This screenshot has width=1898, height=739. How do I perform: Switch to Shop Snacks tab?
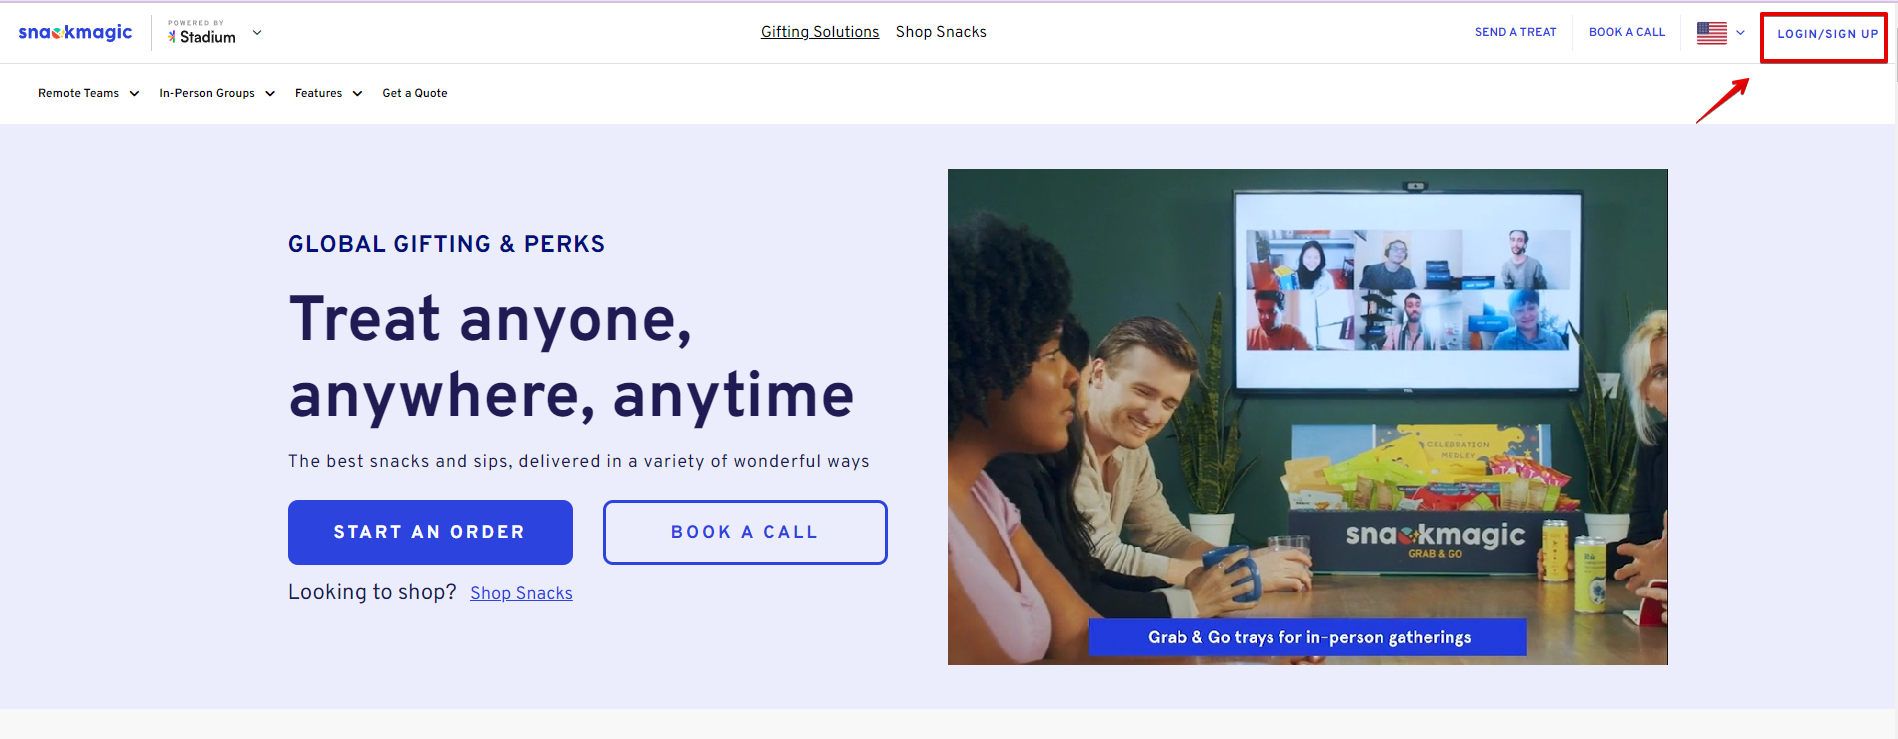point(941,32)
